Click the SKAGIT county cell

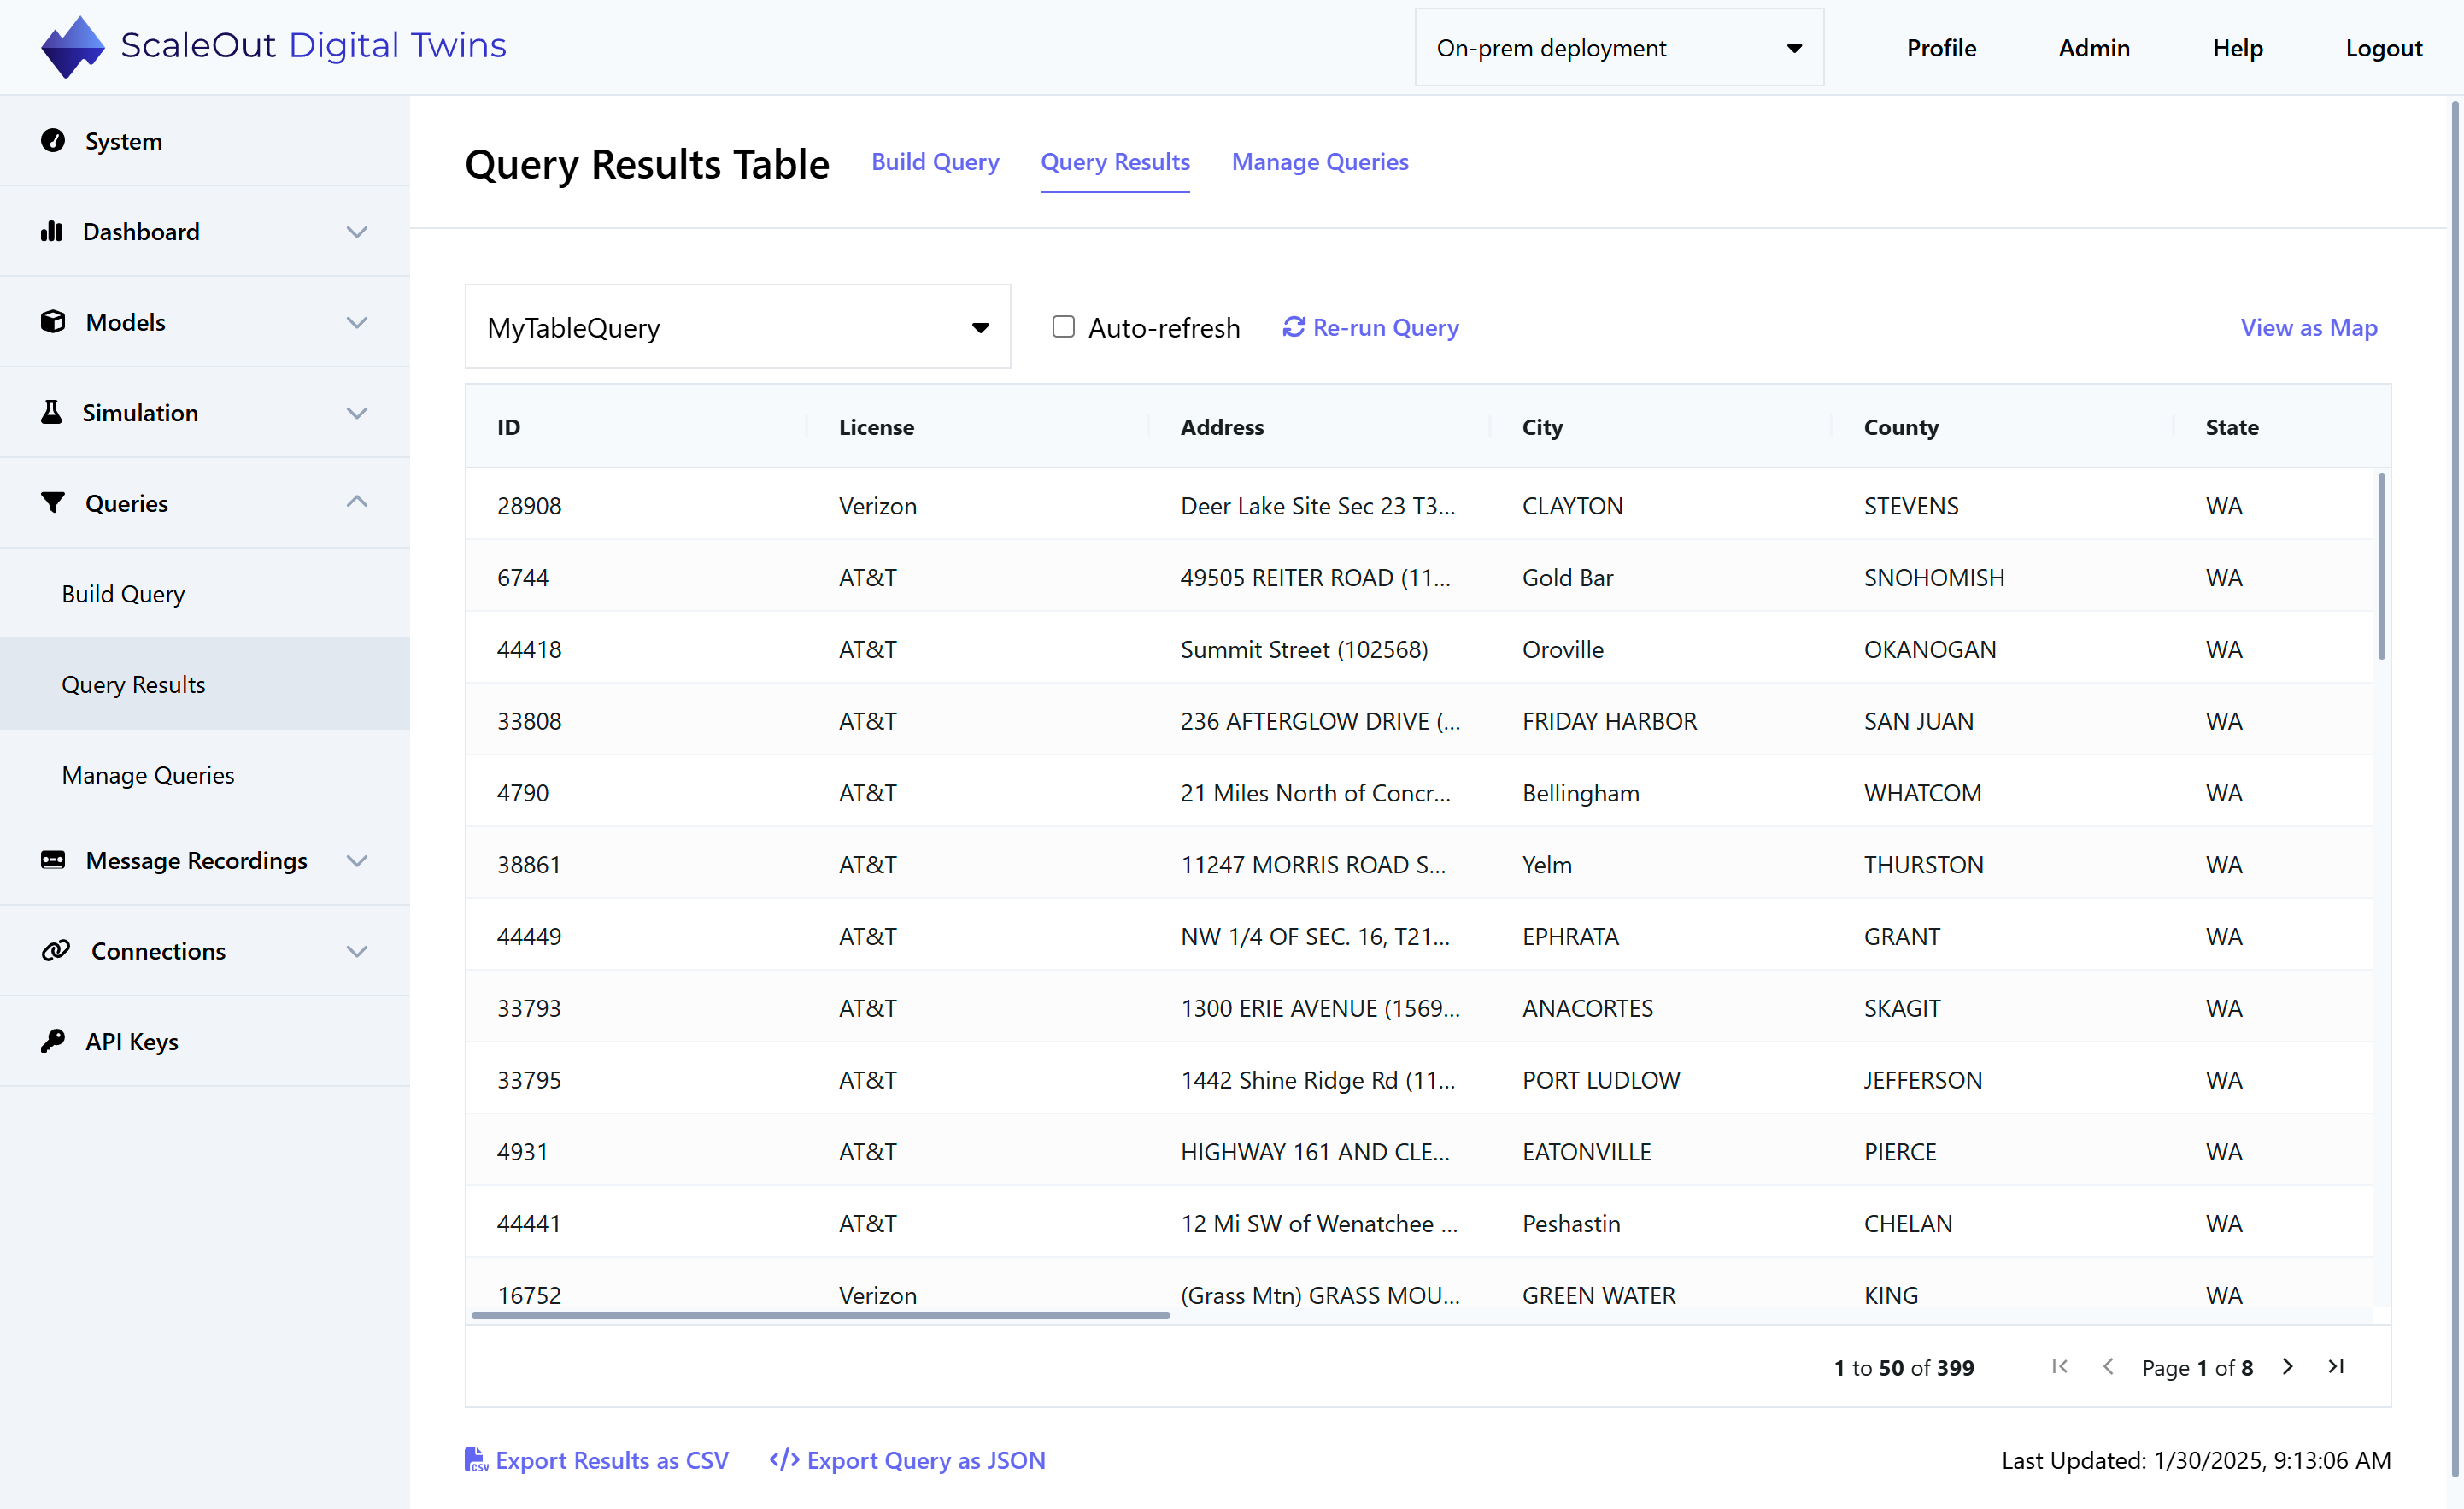coord(1902,1008)
